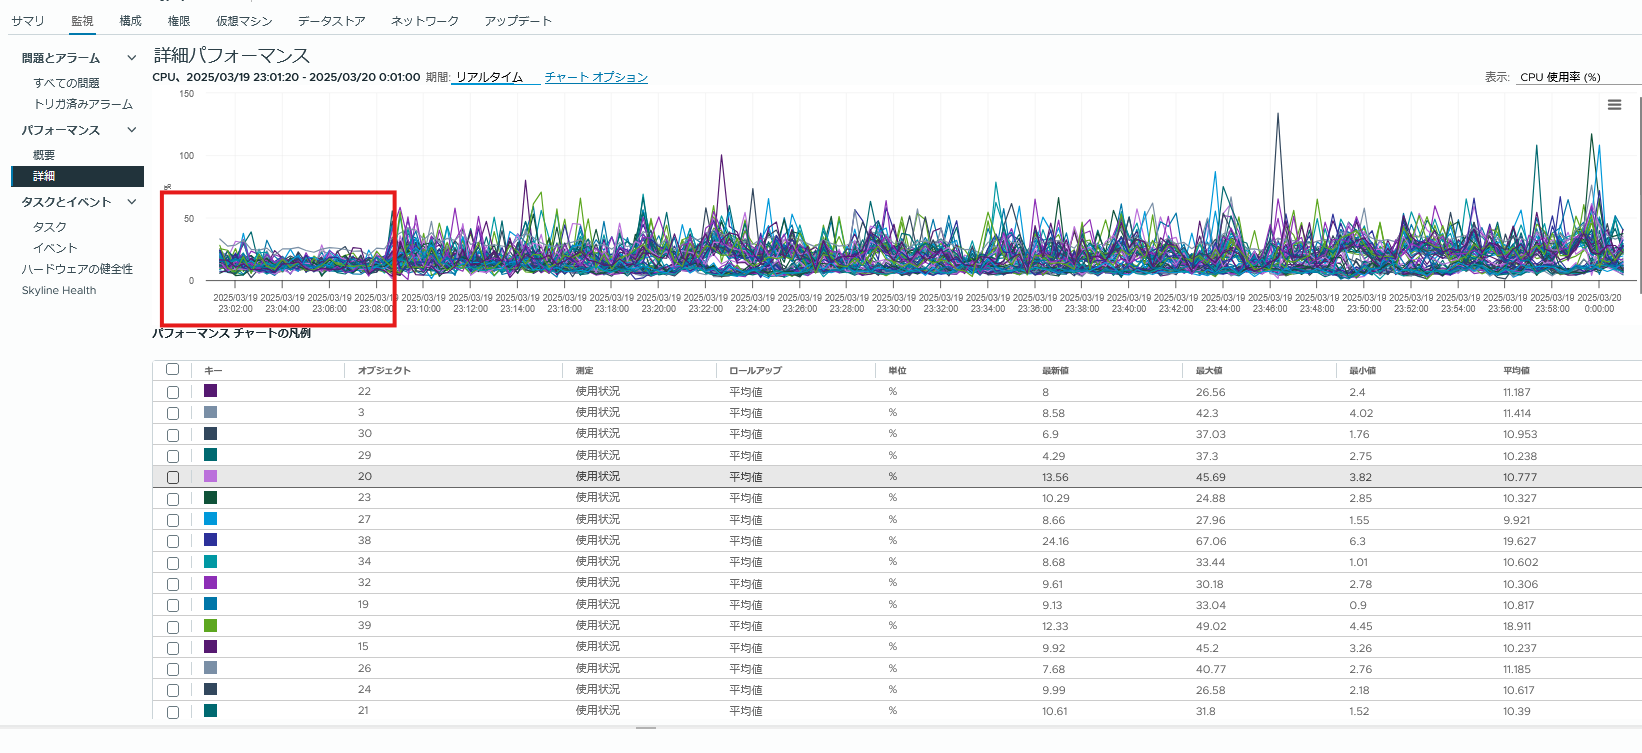
Task: Click the average value 18.911 cell
Action: 1517,626
